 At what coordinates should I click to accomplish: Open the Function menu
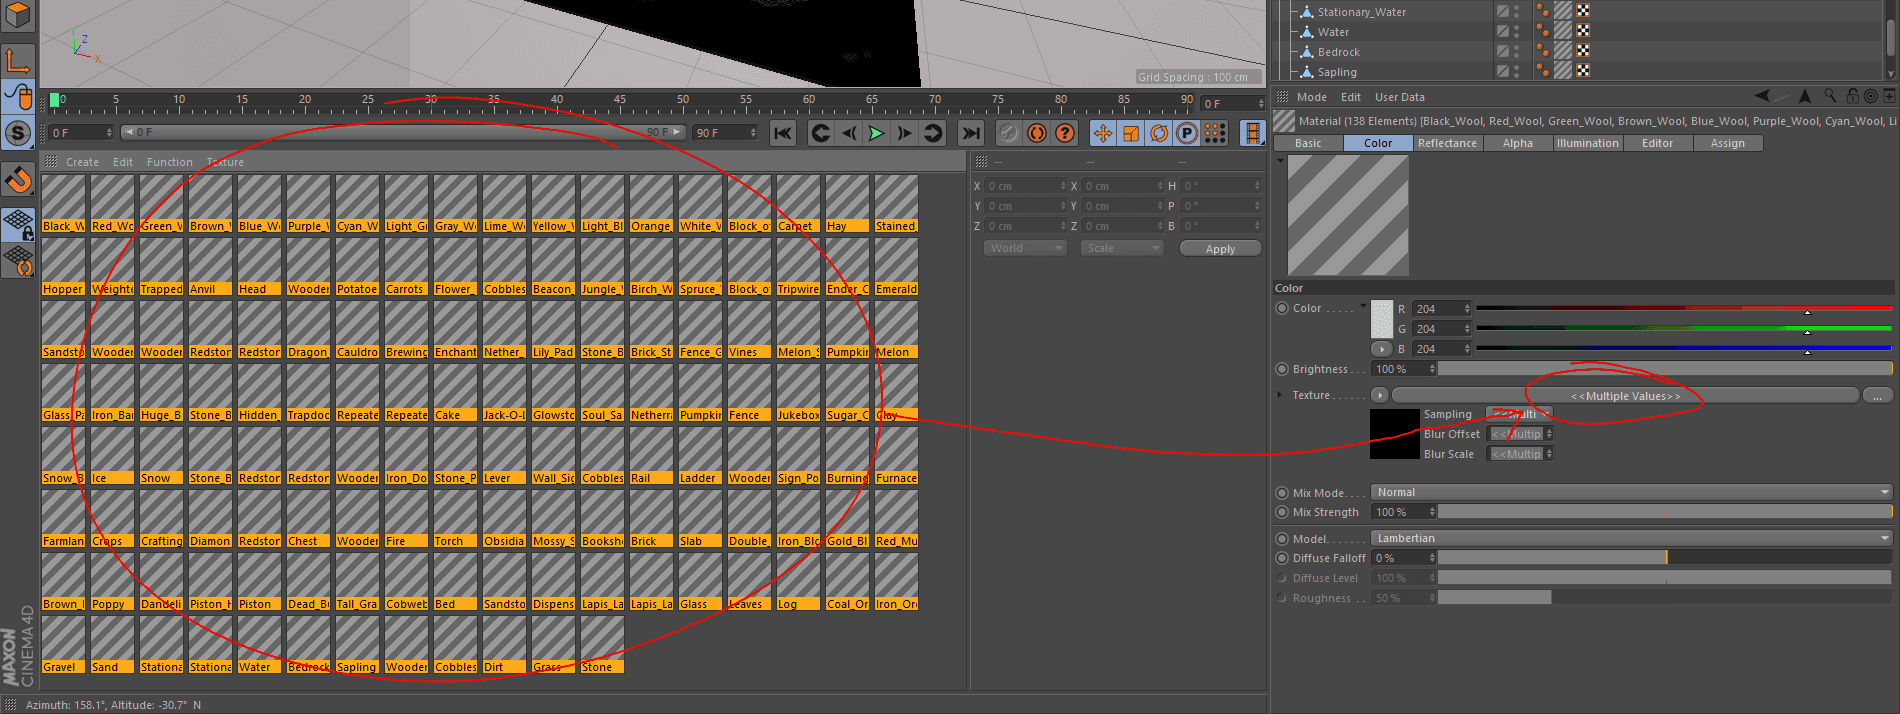pyautogui.click(x=170, y=162)
